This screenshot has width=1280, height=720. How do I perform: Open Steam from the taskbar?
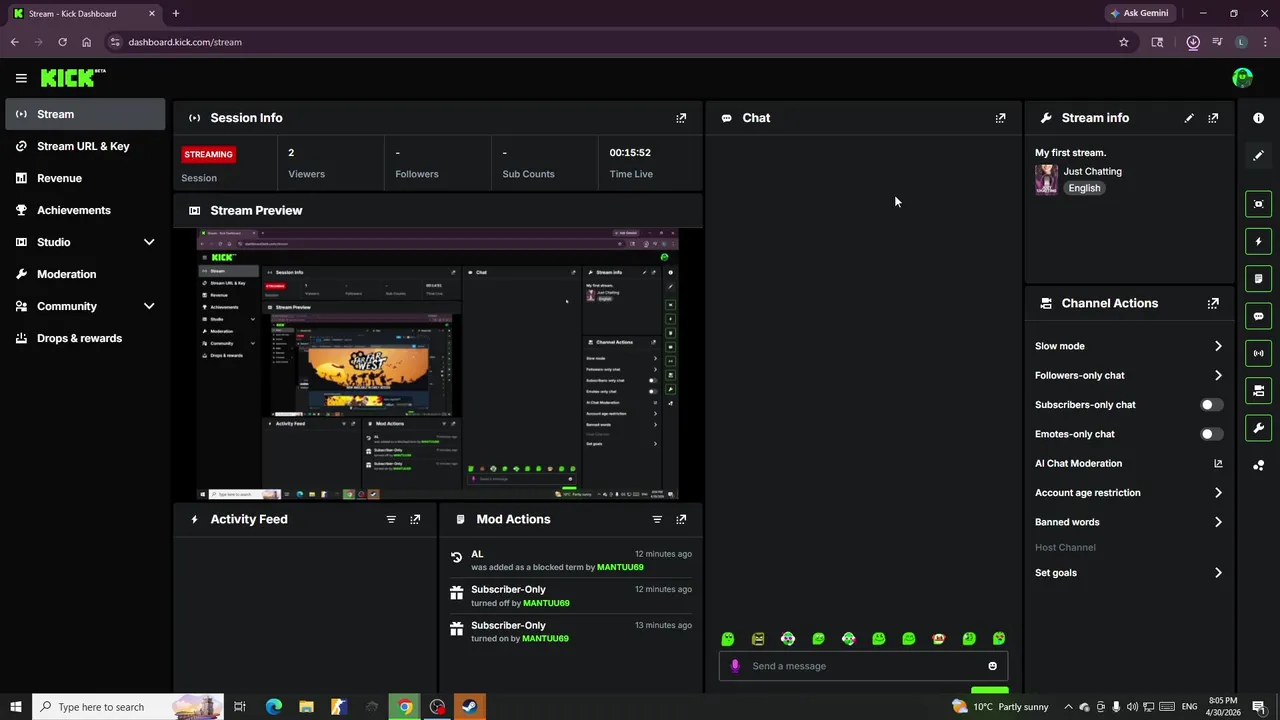[x=469, y=707]
